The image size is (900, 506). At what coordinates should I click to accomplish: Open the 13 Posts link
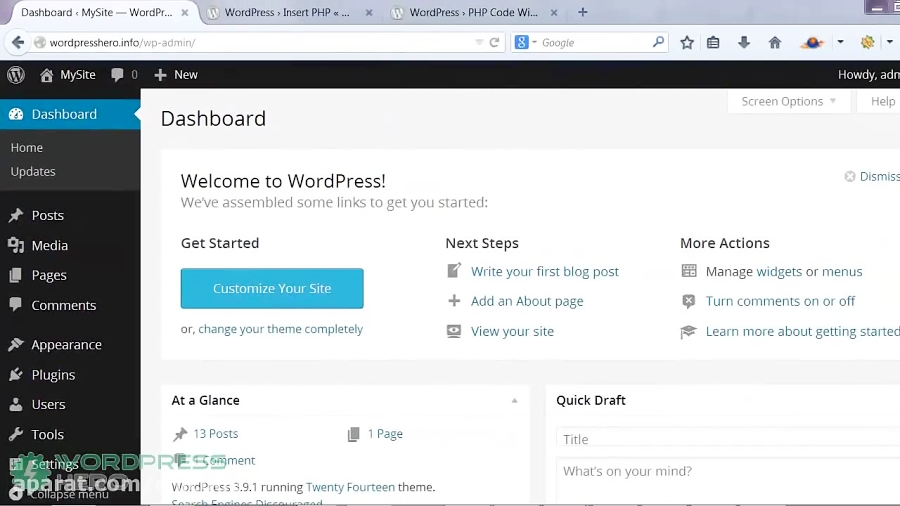pyautogui.click(x=215, y=434)
